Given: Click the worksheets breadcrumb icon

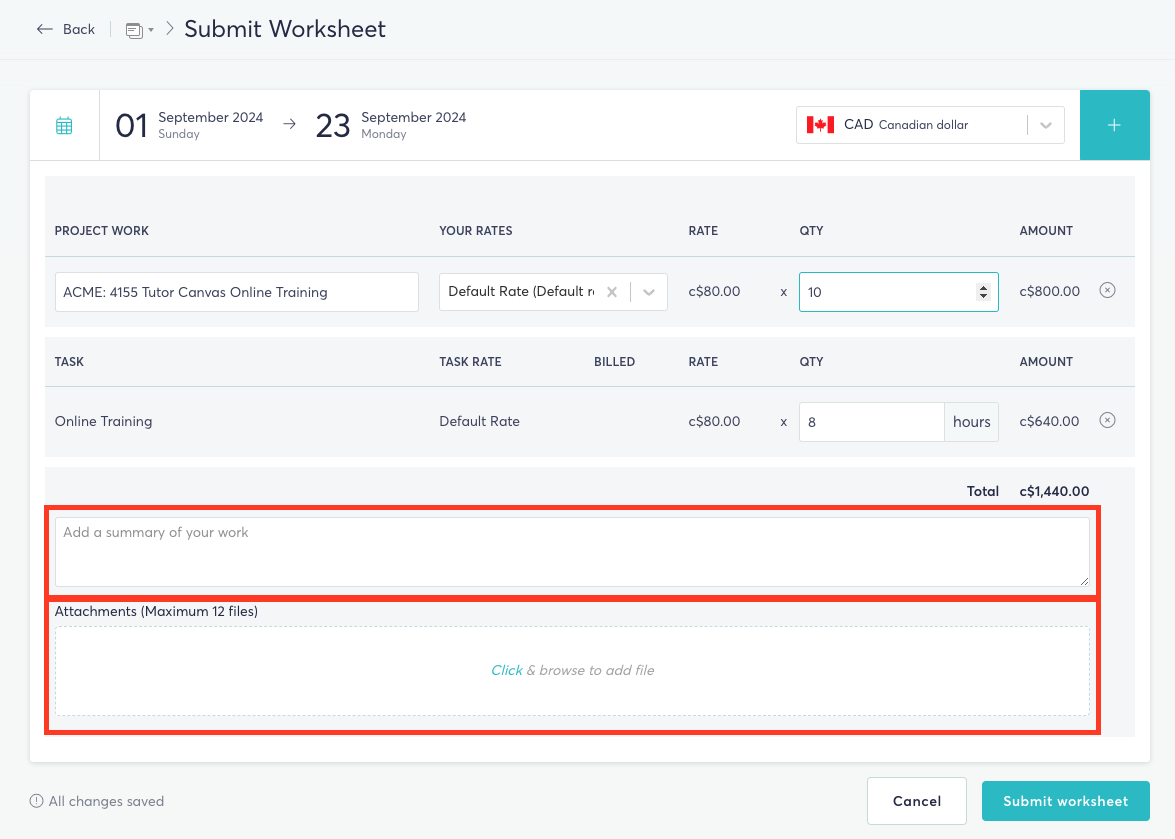Looking at the screenshot, I should click(133, 29).
